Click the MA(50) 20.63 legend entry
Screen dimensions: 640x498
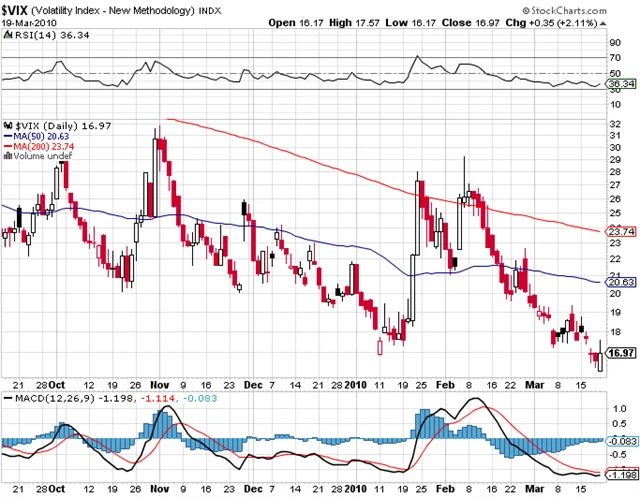click(x=36, y=136)
